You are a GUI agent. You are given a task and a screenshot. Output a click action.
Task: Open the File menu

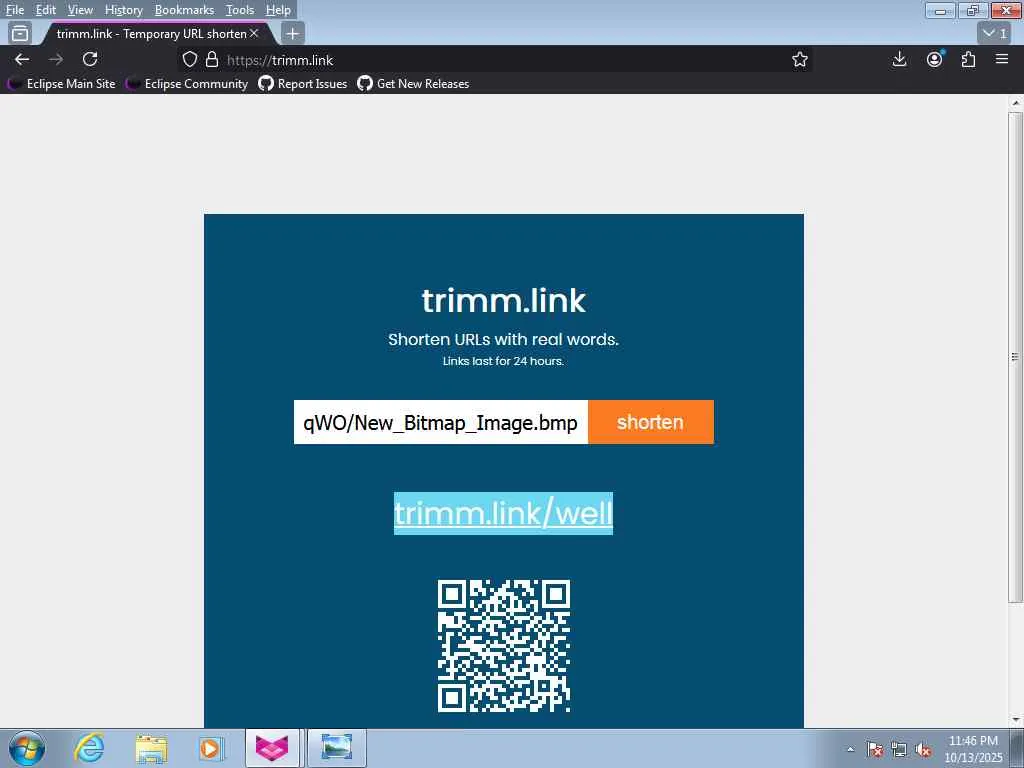[14, 10]
